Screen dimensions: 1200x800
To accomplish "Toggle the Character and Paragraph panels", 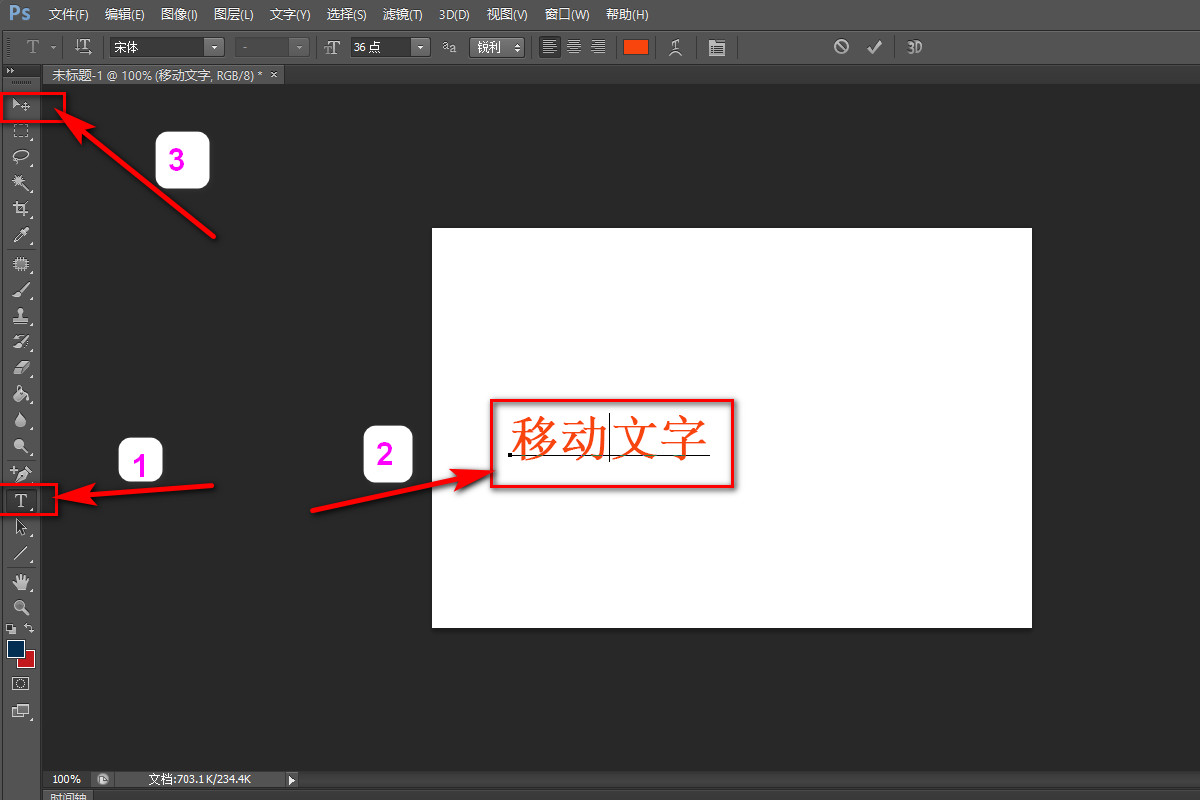I will 717,46.
